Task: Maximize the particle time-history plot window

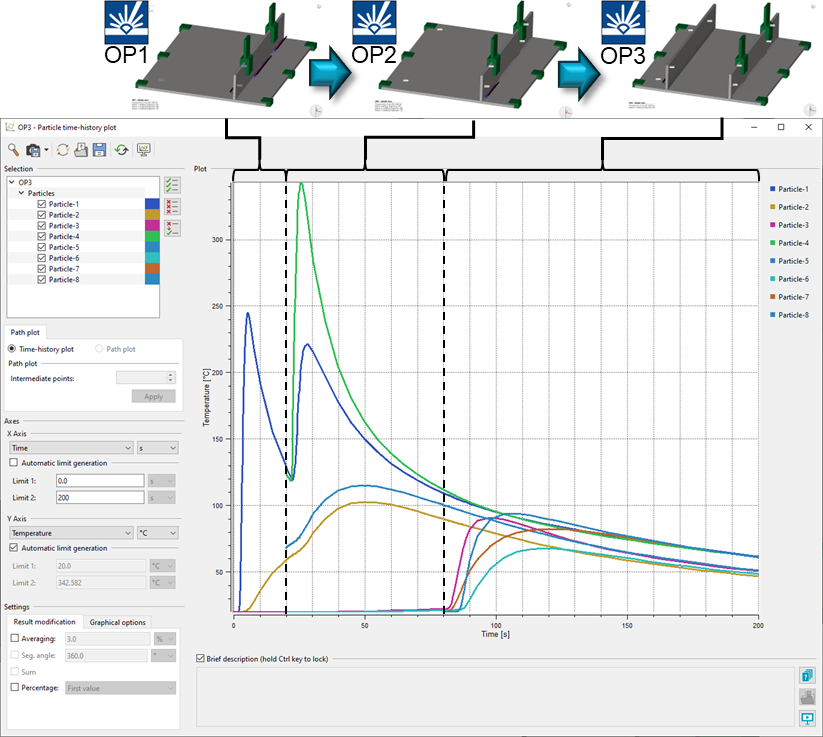Action: click(x=781, y=127)
